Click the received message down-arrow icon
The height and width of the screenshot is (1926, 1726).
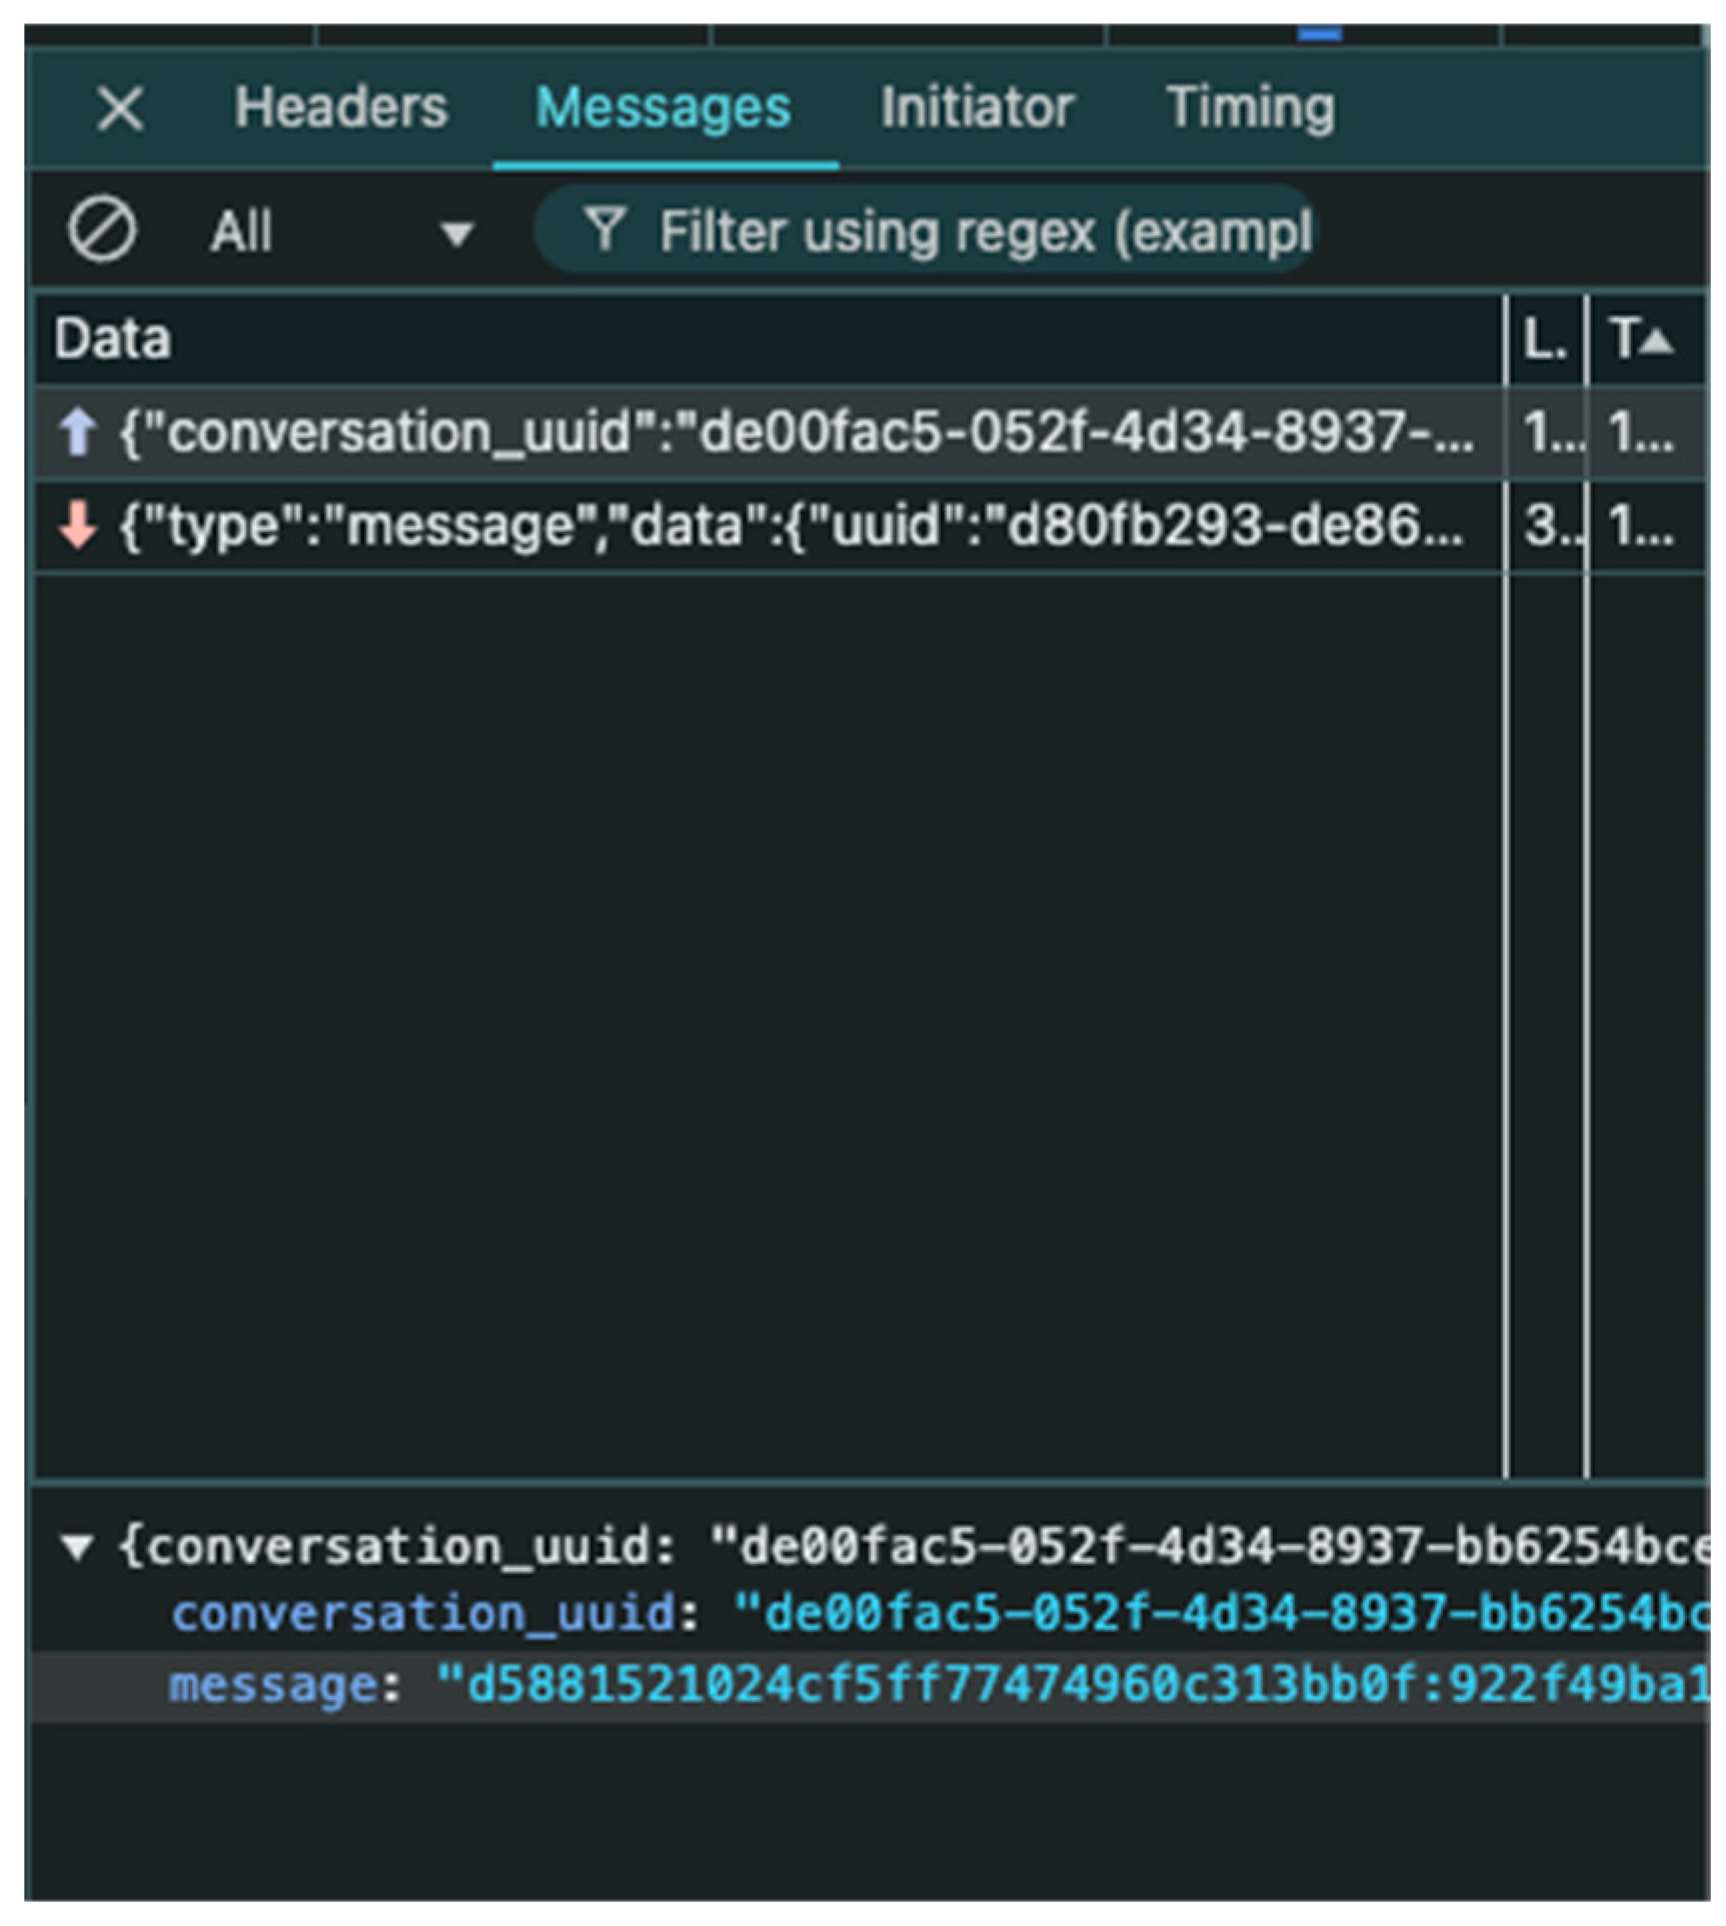[78, 526]
